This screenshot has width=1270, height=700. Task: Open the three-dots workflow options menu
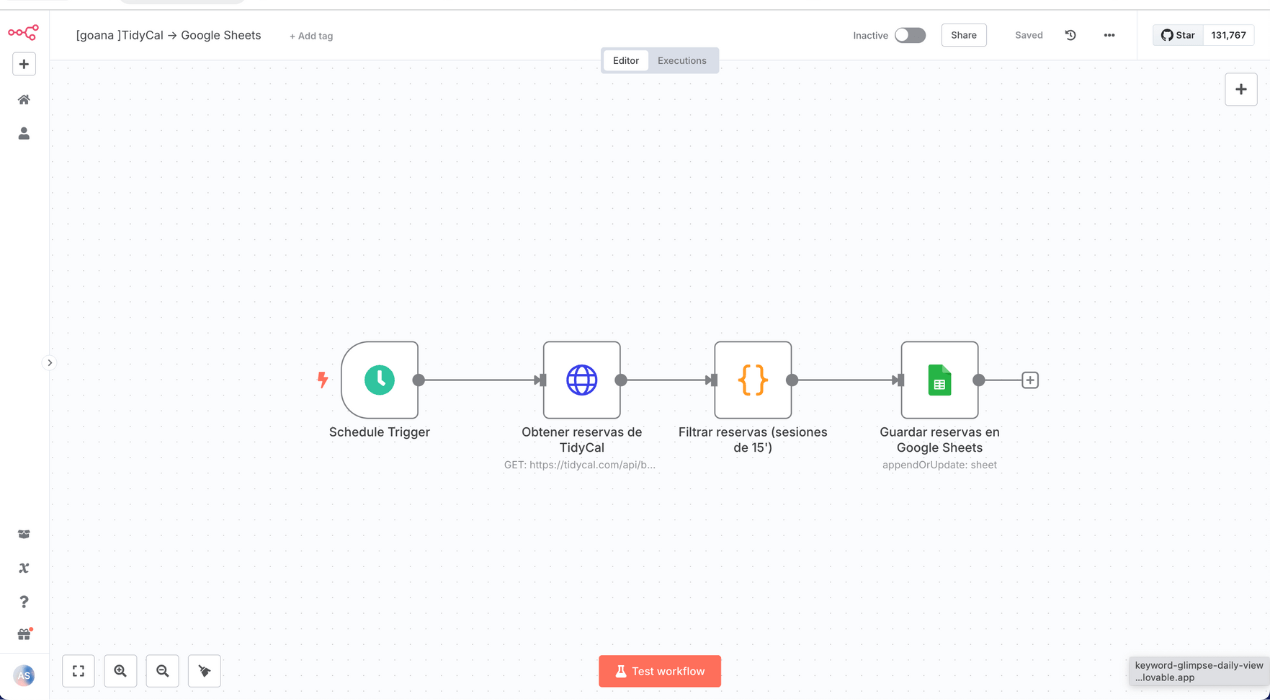tap(1109, 35)
